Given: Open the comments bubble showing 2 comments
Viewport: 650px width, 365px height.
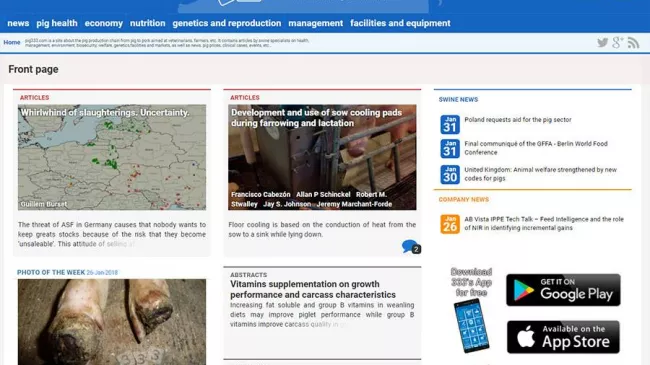Looking at the screenshot, I should [411, 247].
